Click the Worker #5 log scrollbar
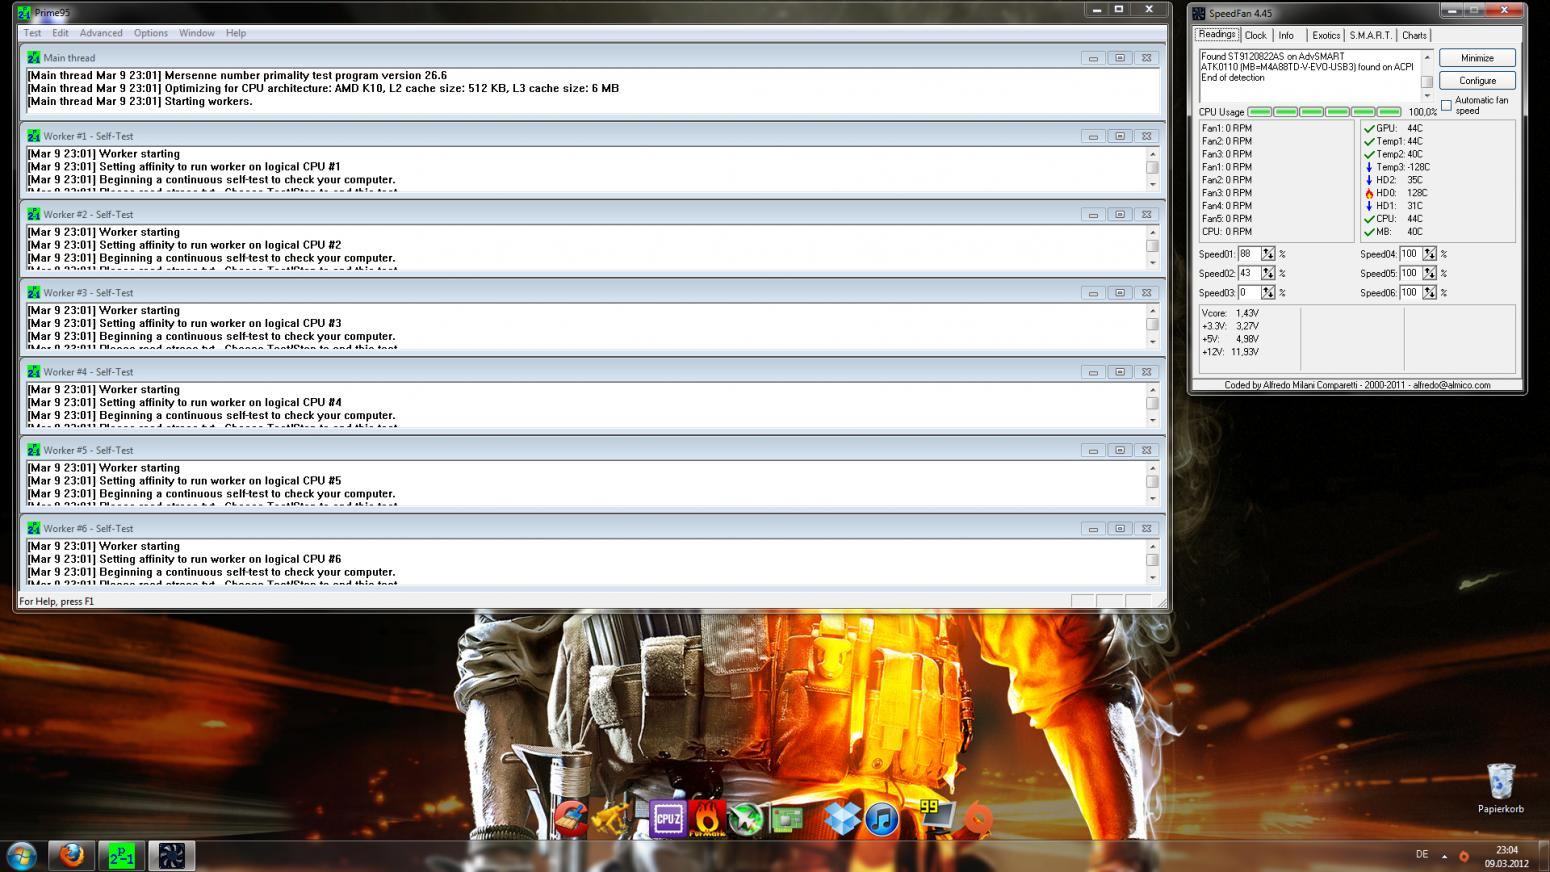 [1152, 482]
